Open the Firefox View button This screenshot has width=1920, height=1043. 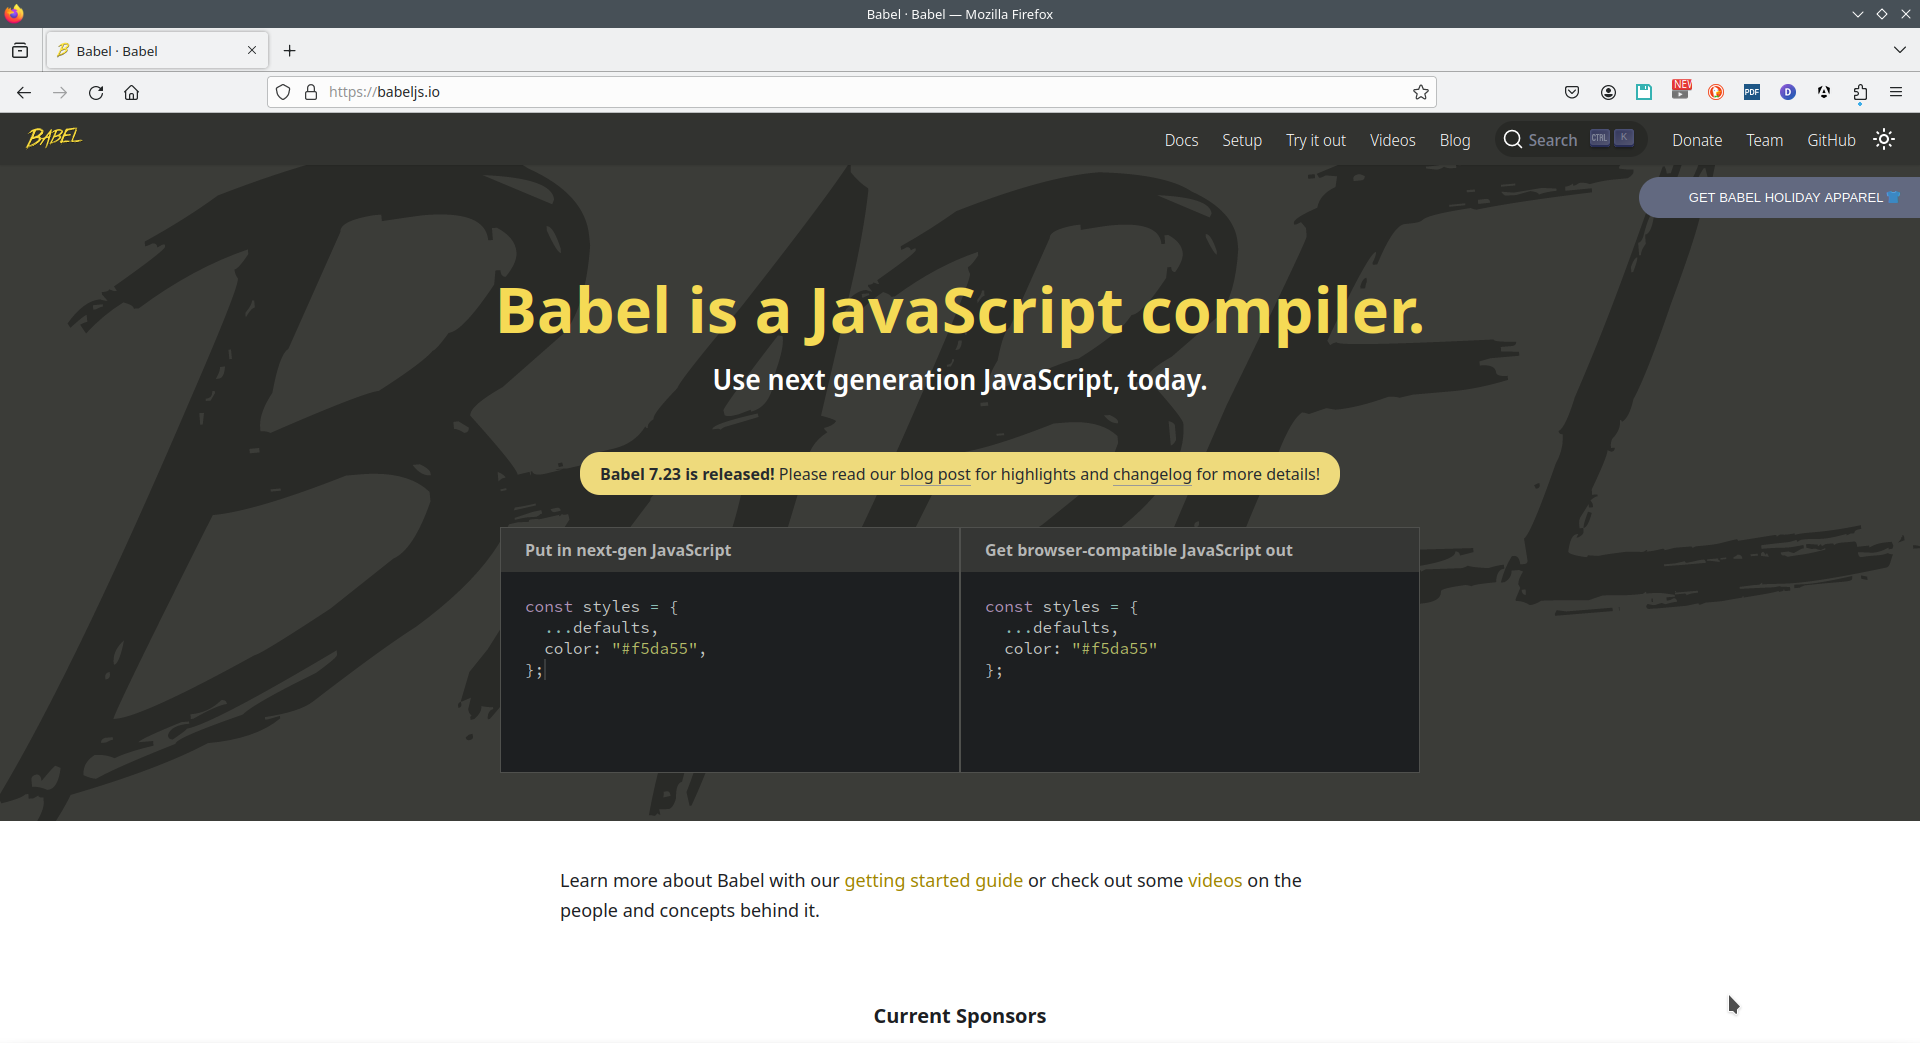(20, 51)
